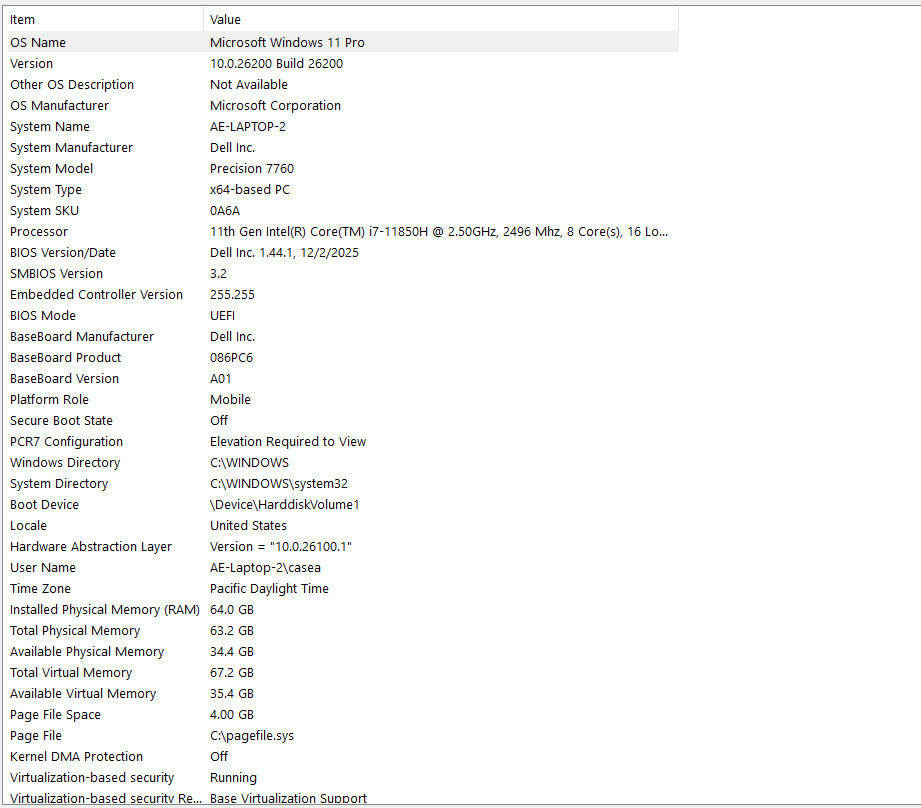
Task: Click the value Elevation Required to View
Action: pyautogui.click(x=288, y=442)
